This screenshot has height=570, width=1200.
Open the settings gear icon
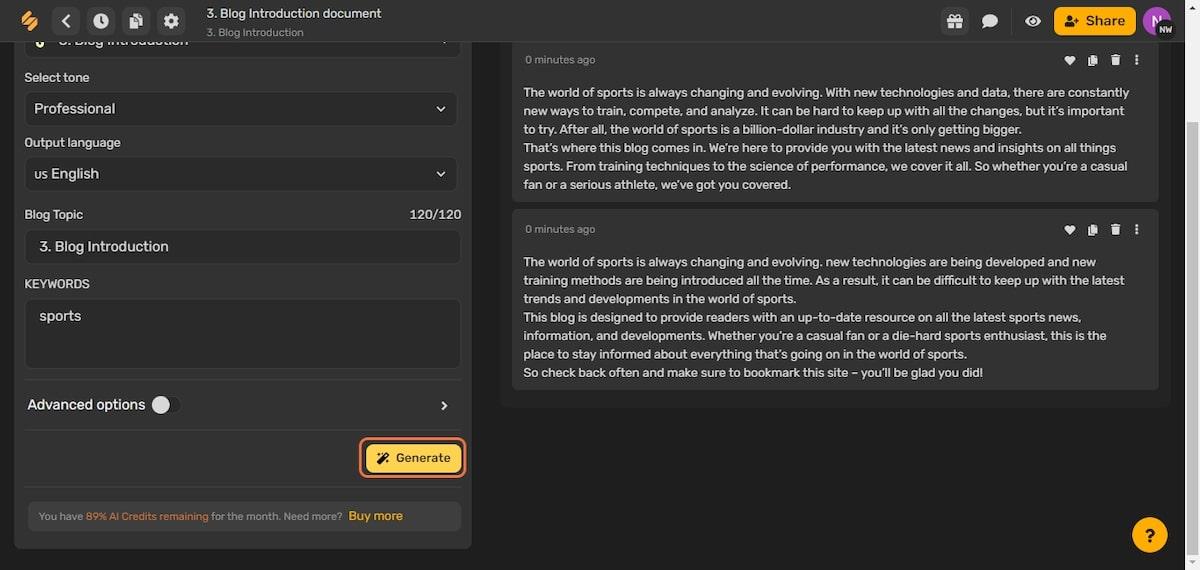coord(171,21)
